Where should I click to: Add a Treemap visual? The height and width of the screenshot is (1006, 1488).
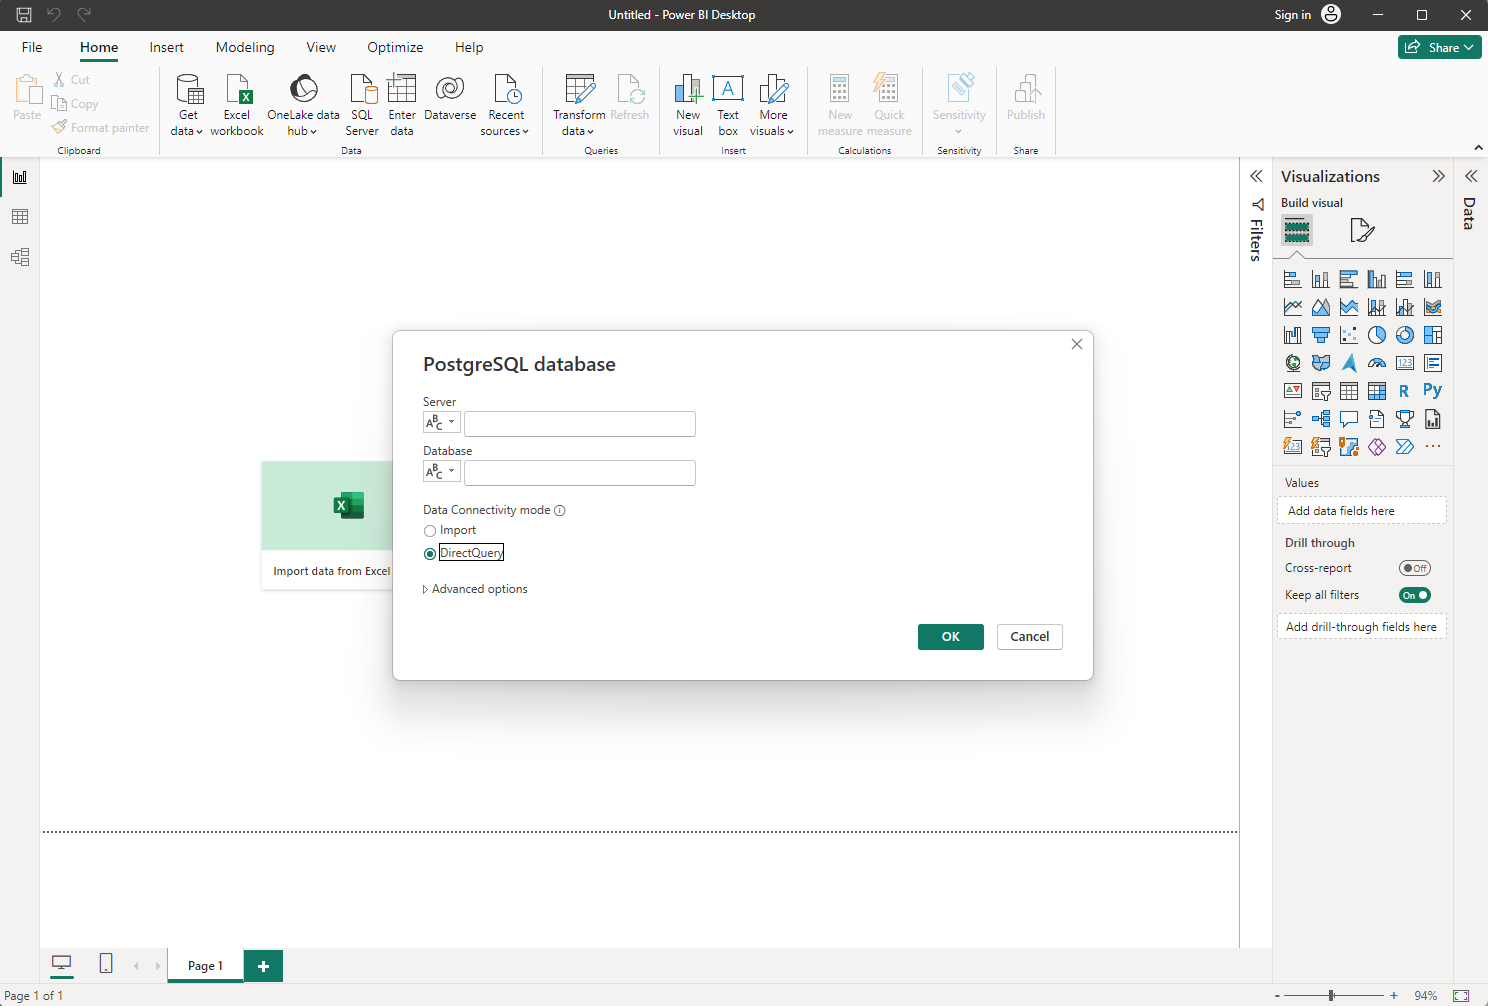pos(1433,335)
